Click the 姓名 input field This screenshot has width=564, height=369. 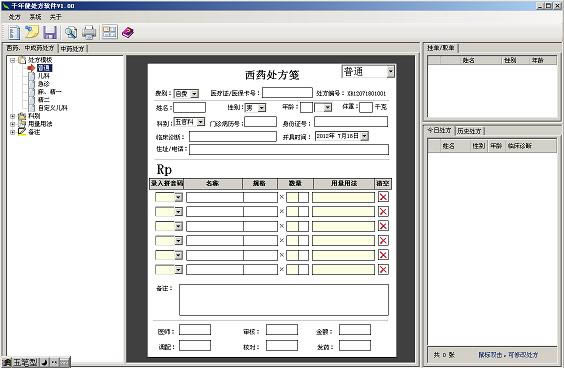190,108
